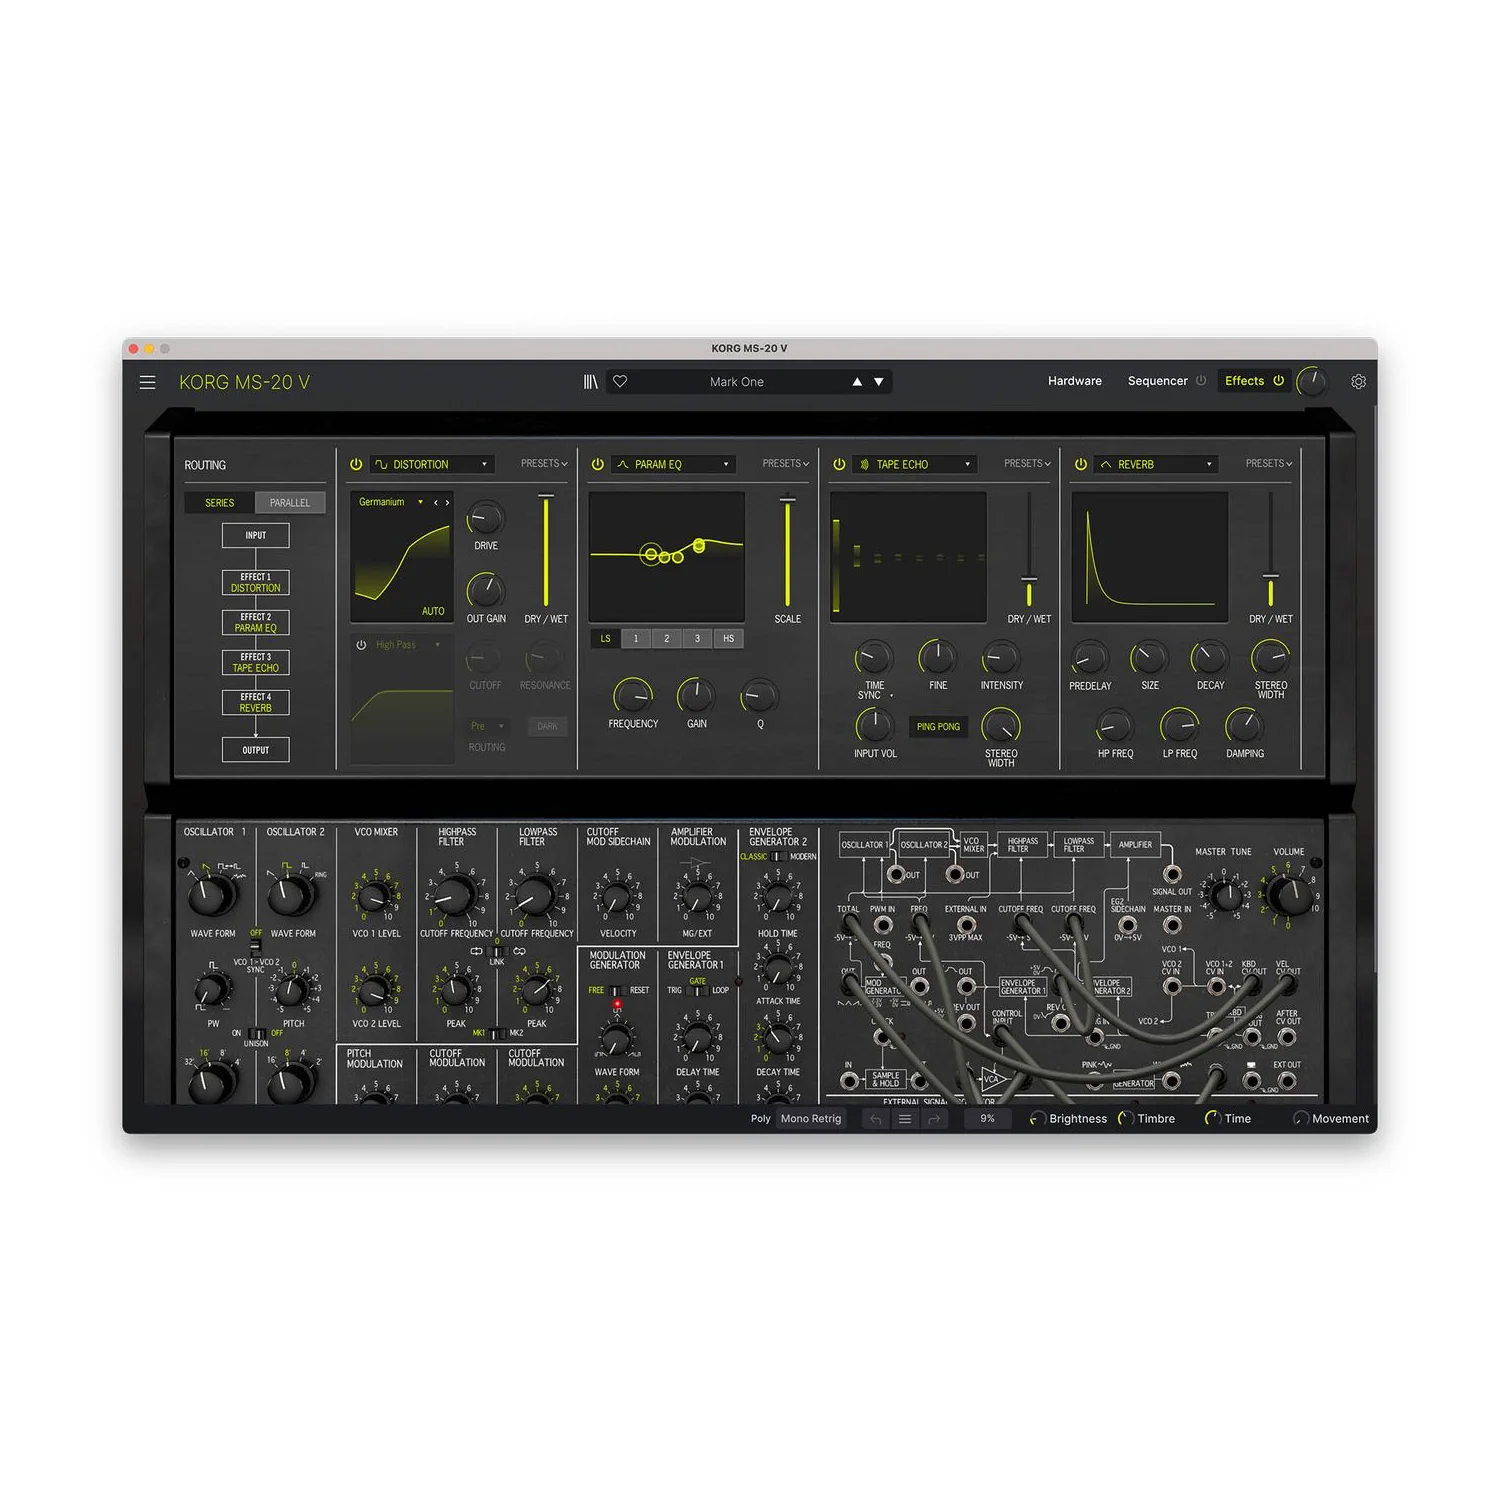Click the Mono Retrig voice mode button
This screenshot has width=1500, height=1500.
pos(811,1119)
